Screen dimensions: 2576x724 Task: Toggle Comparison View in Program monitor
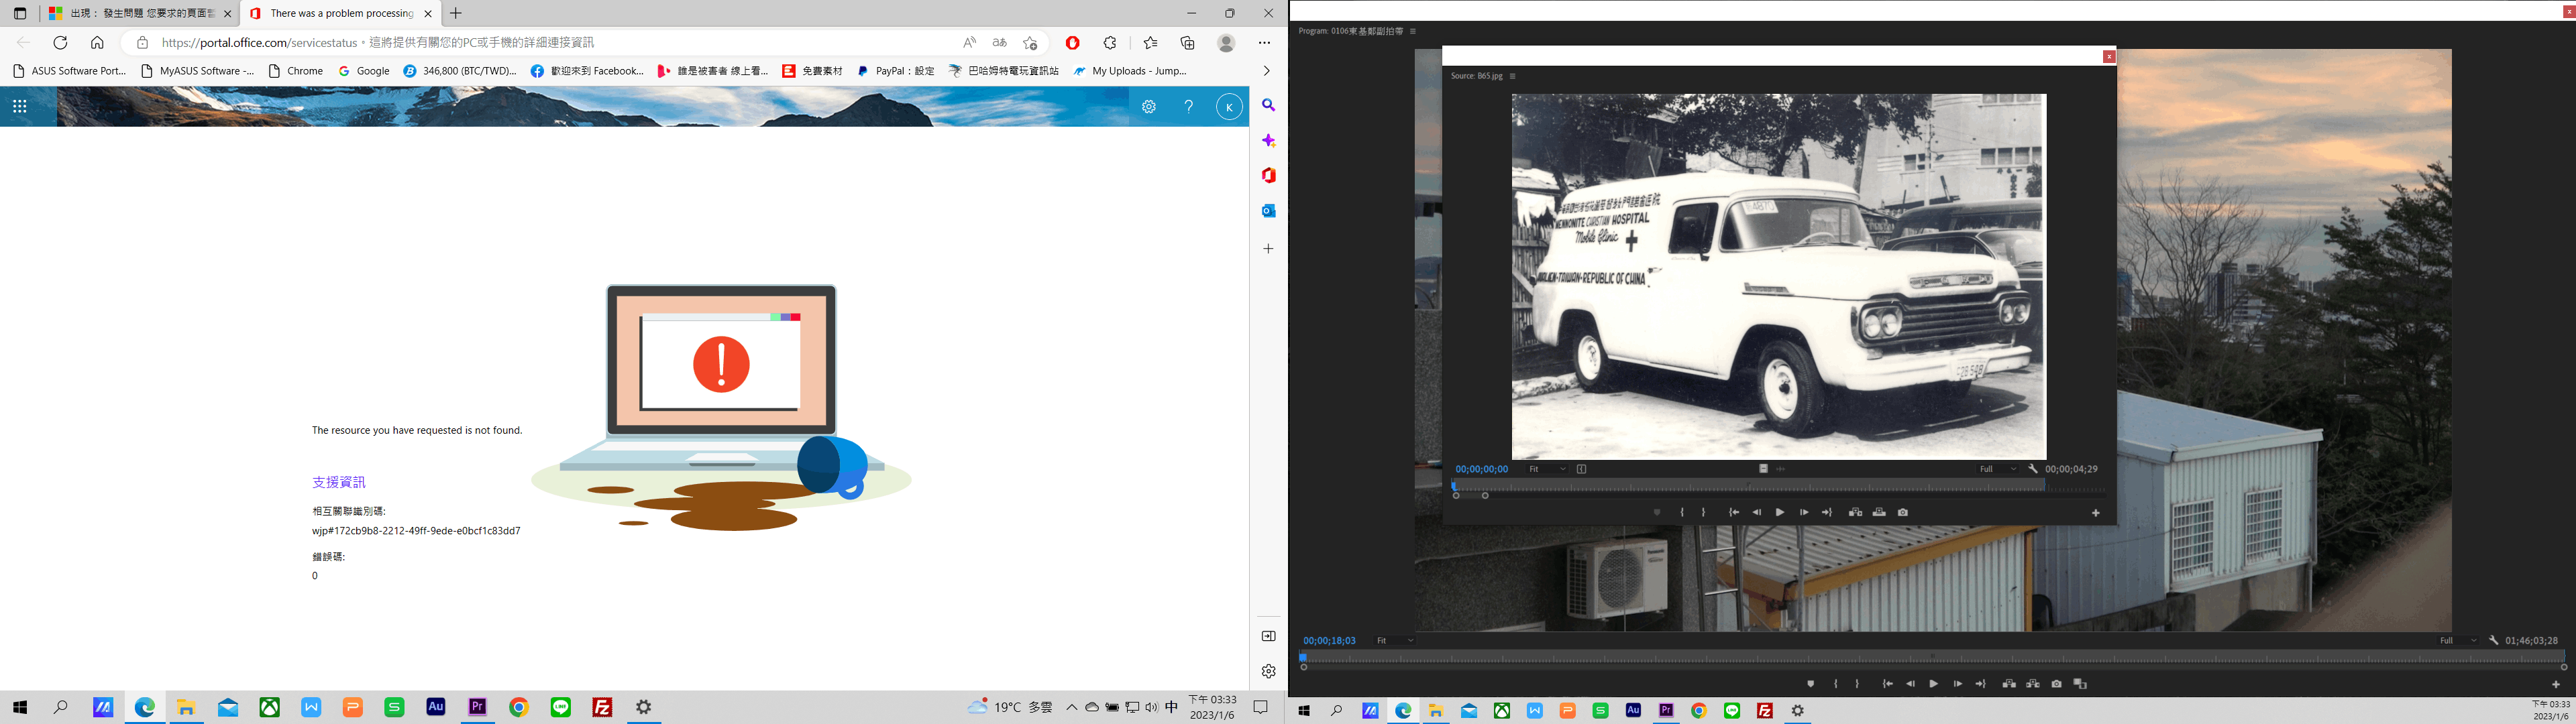pos(2081,684)
